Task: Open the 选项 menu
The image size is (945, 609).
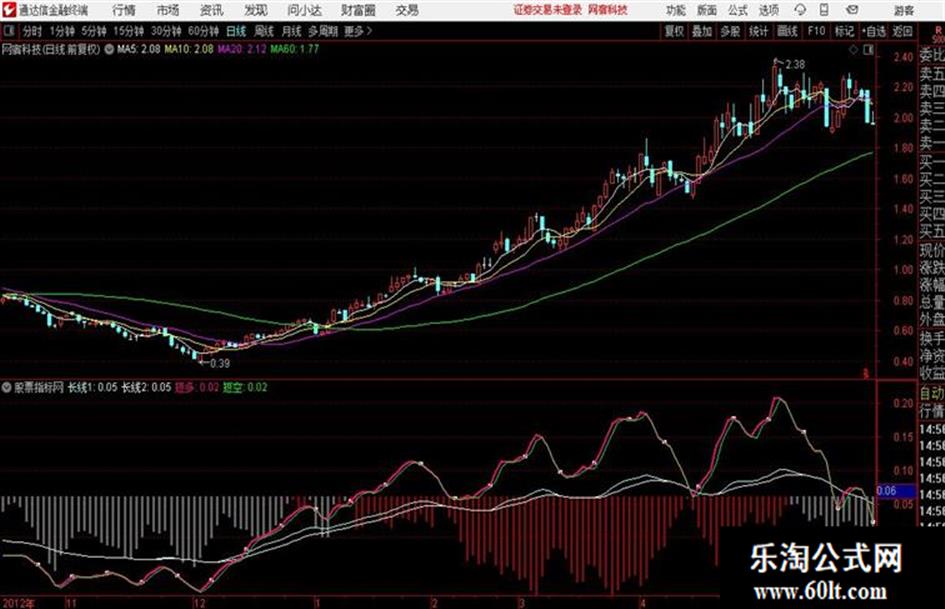Action: coord(768,10)
